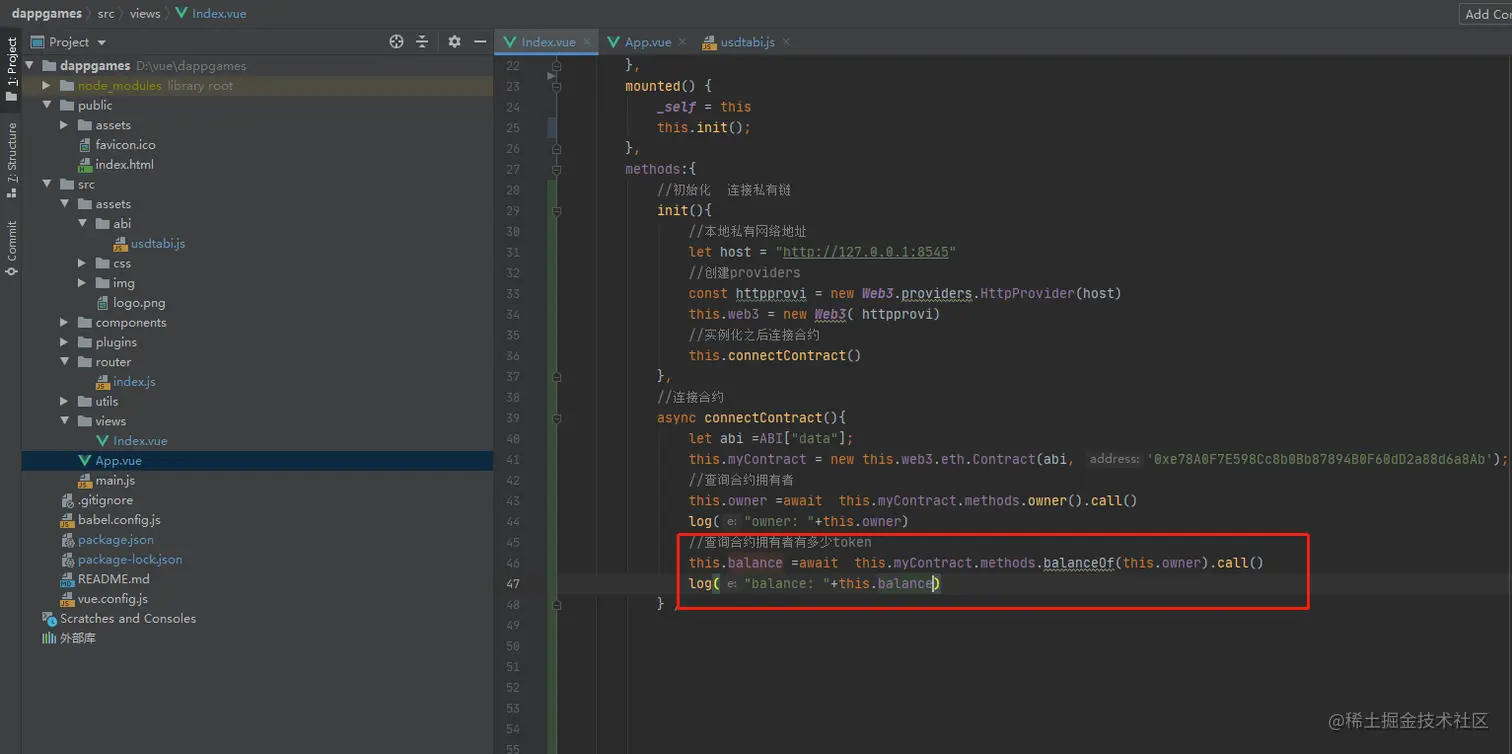Click the http://127.0.0.1:8545 link in code
The image size is (1512, 754).
click(865, 252)
